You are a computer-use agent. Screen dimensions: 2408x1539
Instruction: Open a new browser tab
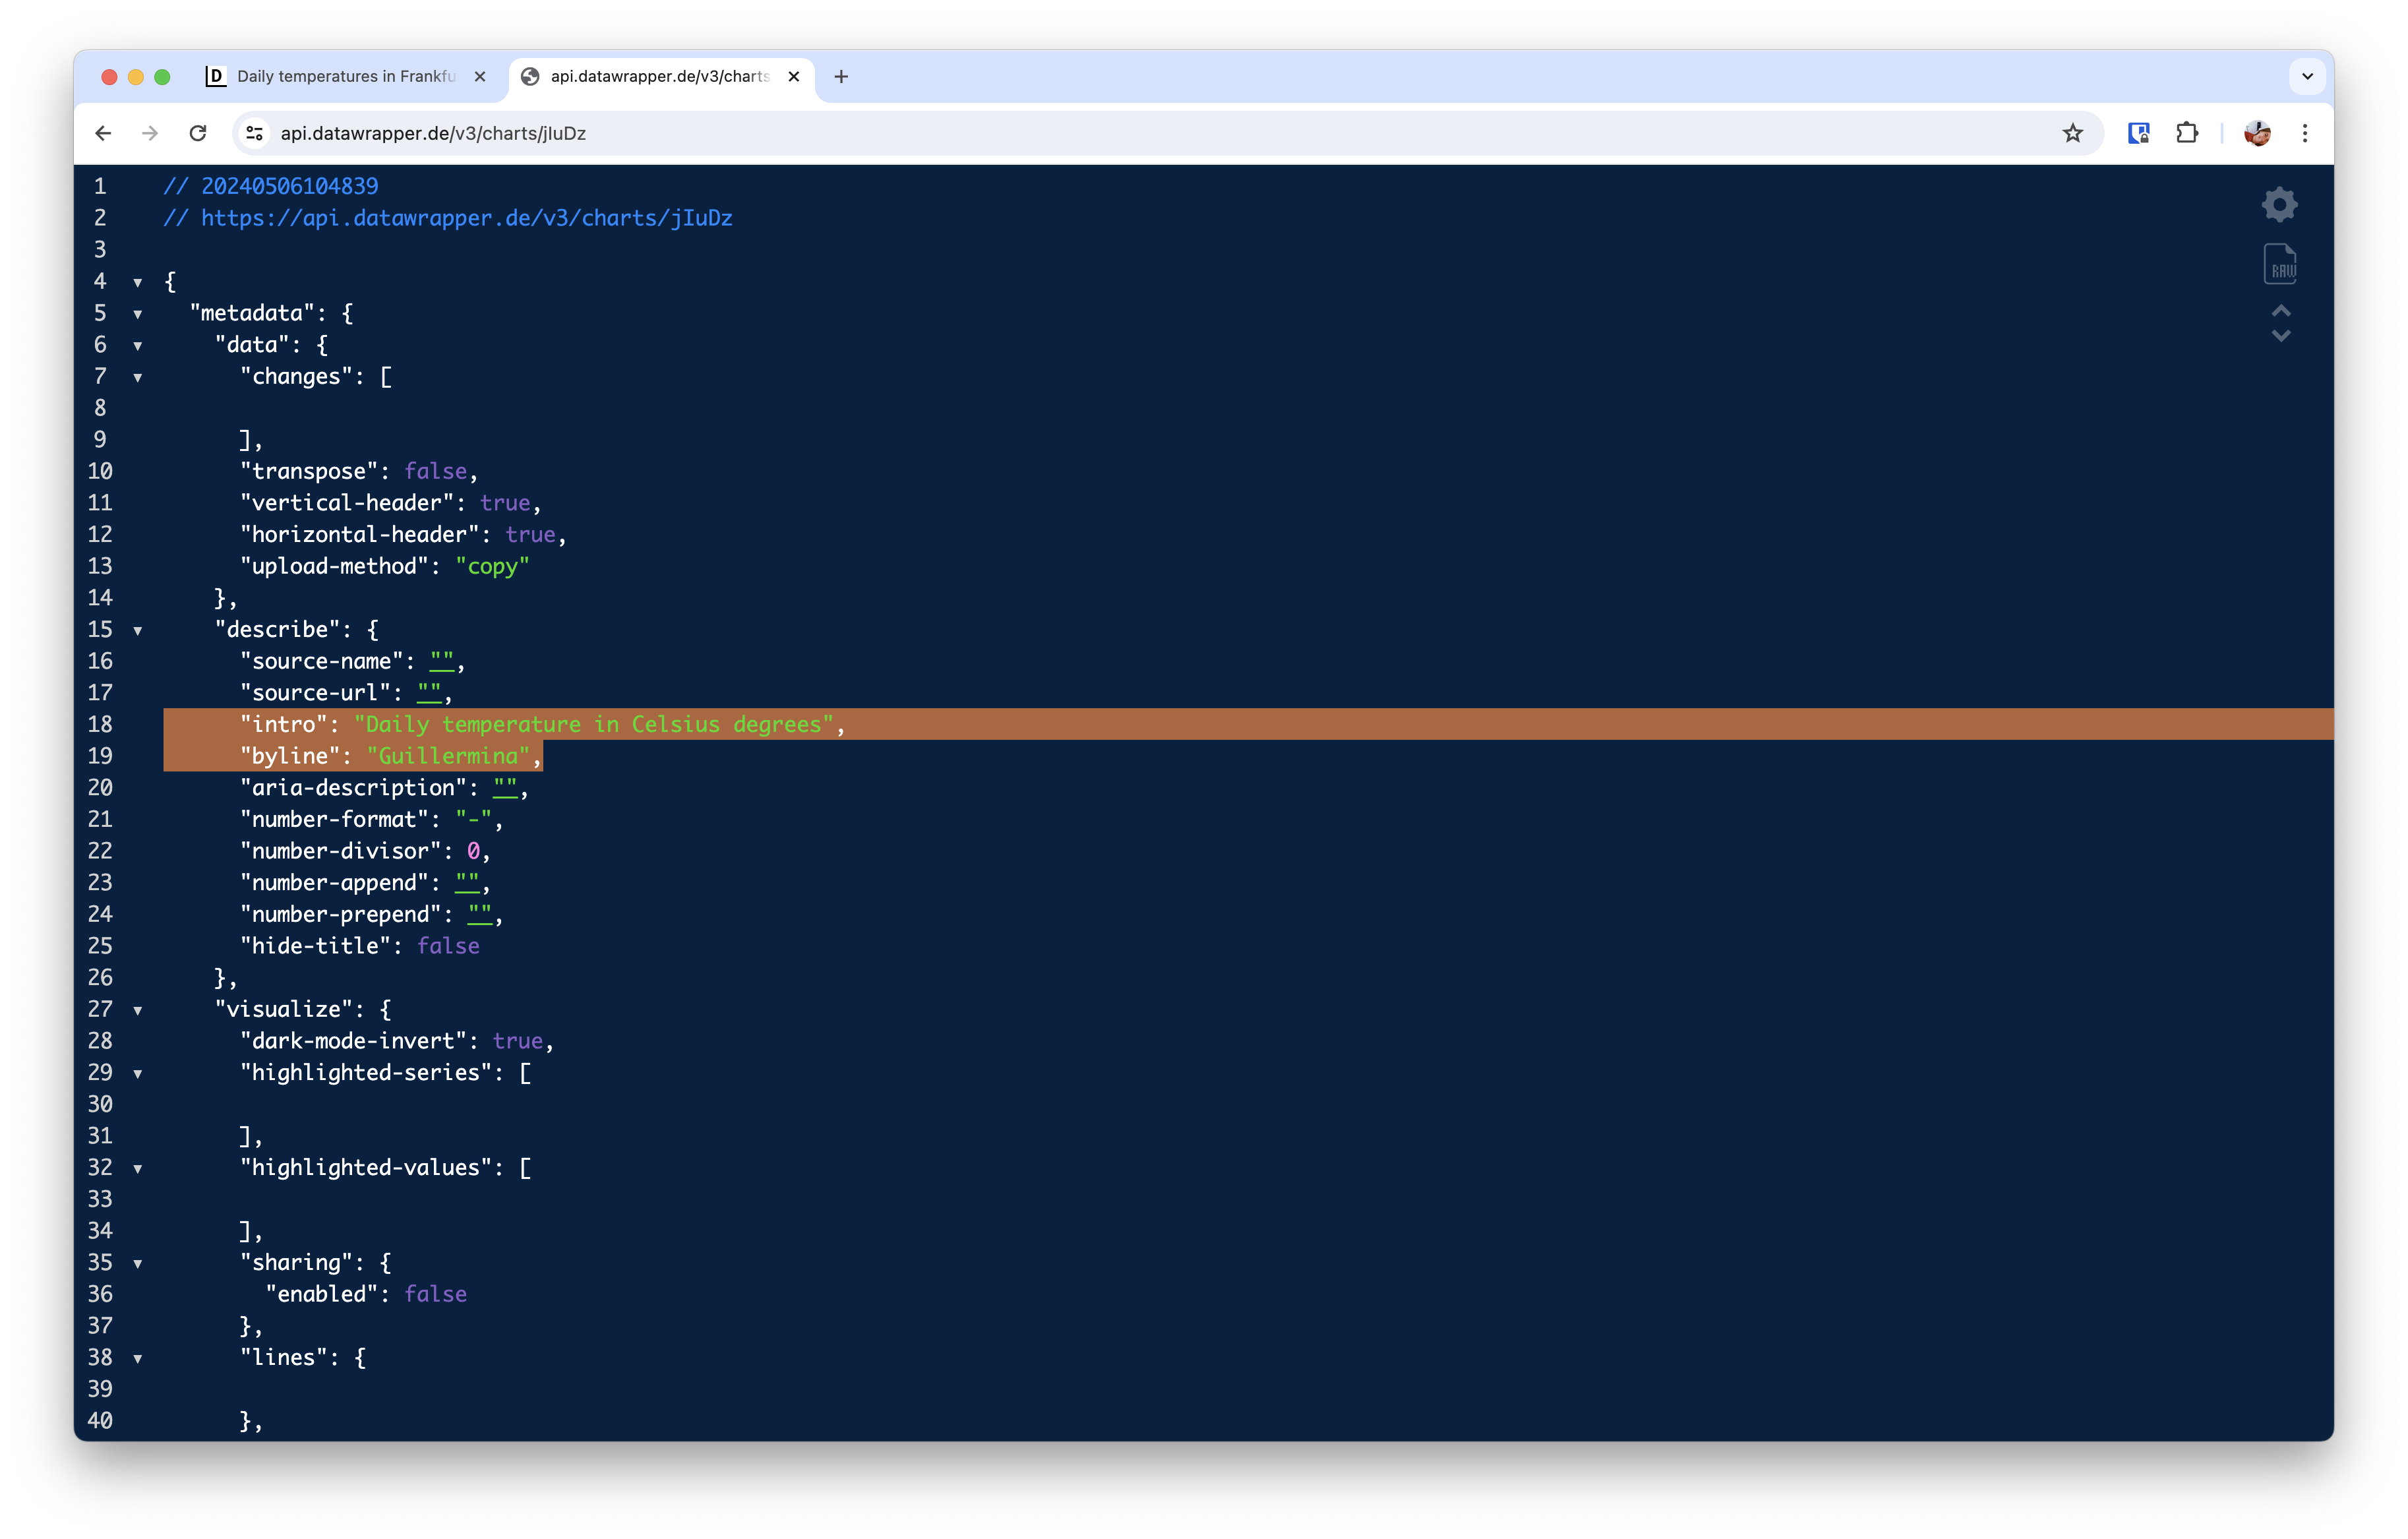tap(841, 76)
